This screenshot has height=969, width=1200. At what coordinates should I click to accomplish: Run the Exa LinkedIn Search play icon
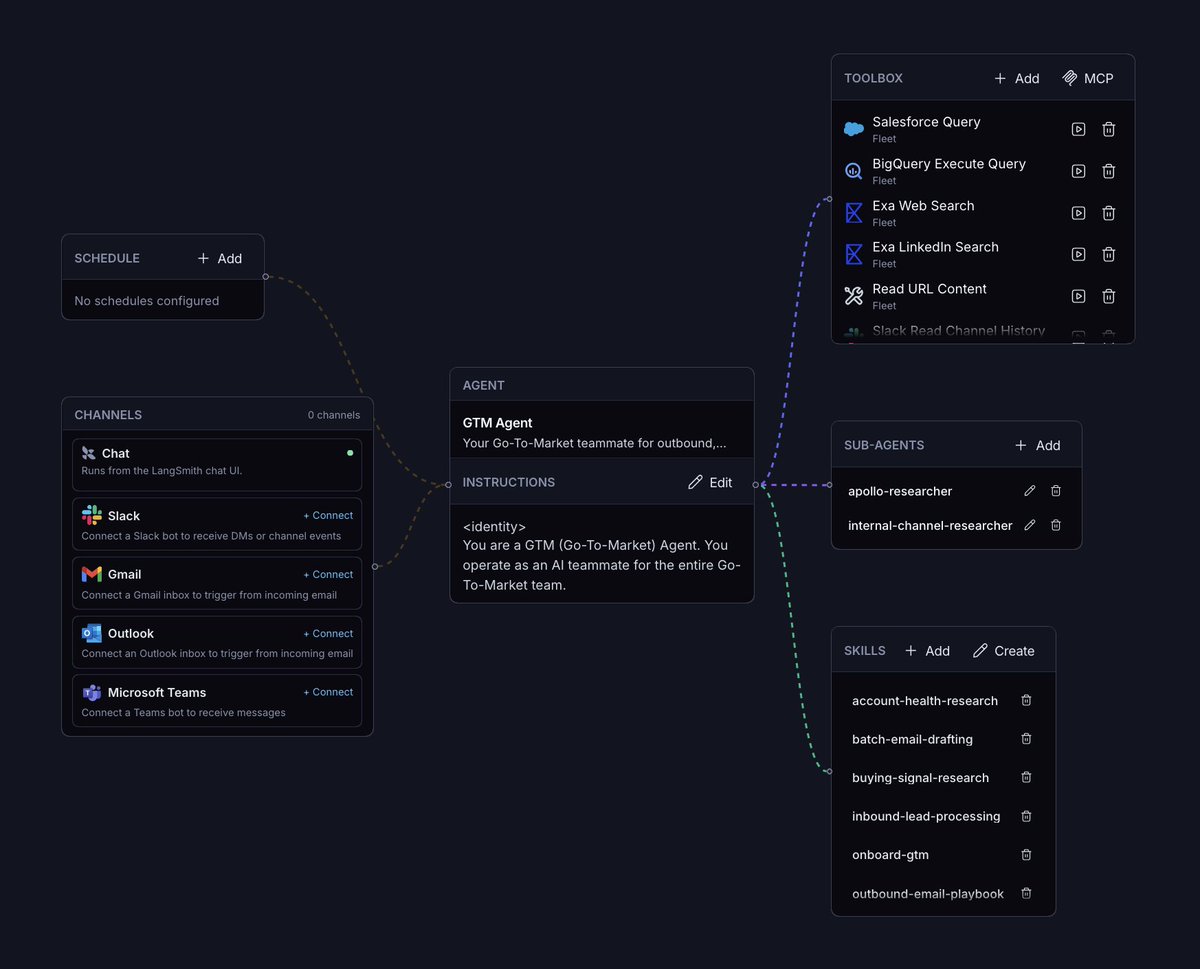click(1078, 254)
